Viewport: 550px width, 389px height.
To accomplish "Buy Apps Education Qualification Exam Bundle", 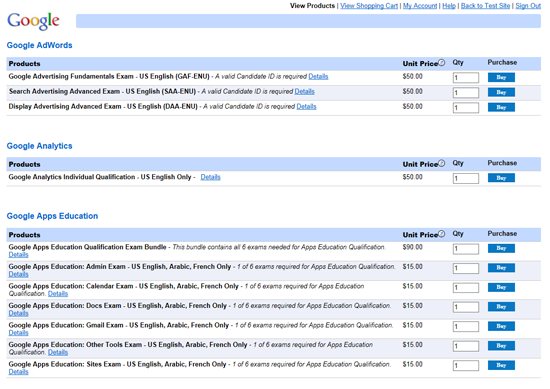I will coord(501,249).
